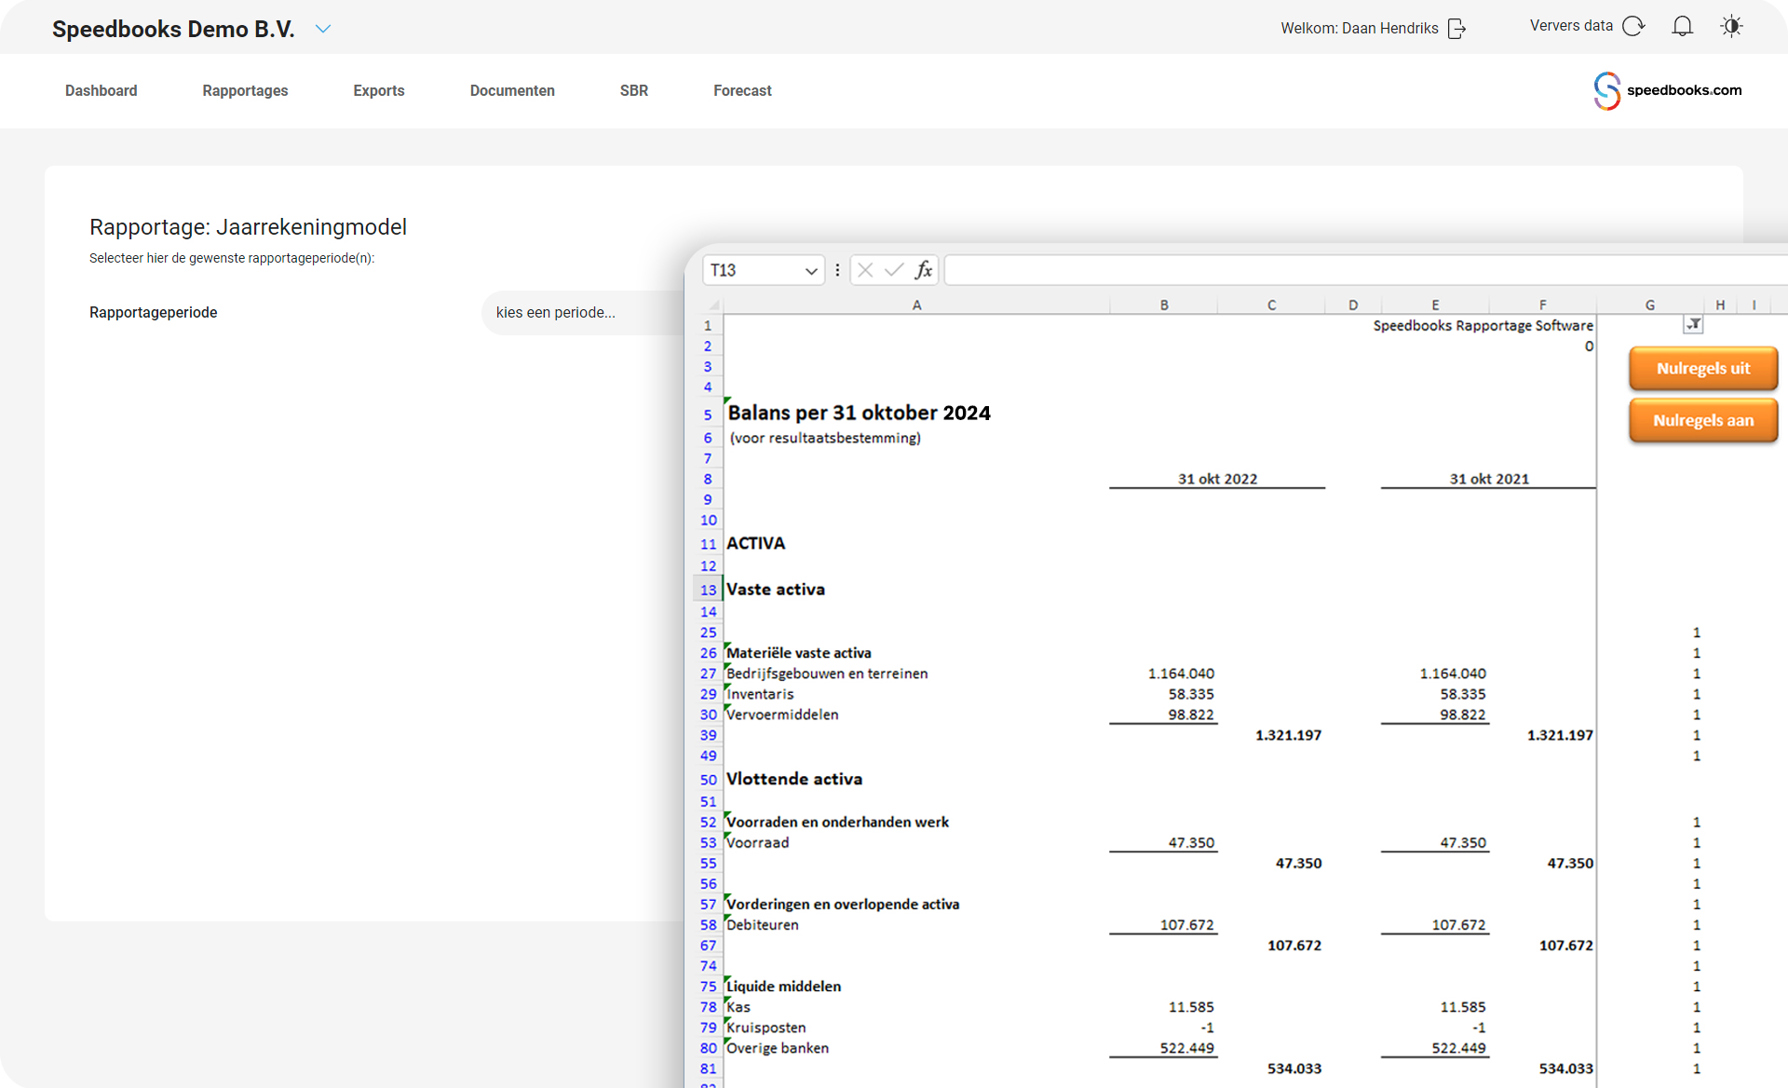Click the '(voor resultaatsbestemming)' cell
The width and height of the screenshot is (1788, 1088).
point(825,438)
